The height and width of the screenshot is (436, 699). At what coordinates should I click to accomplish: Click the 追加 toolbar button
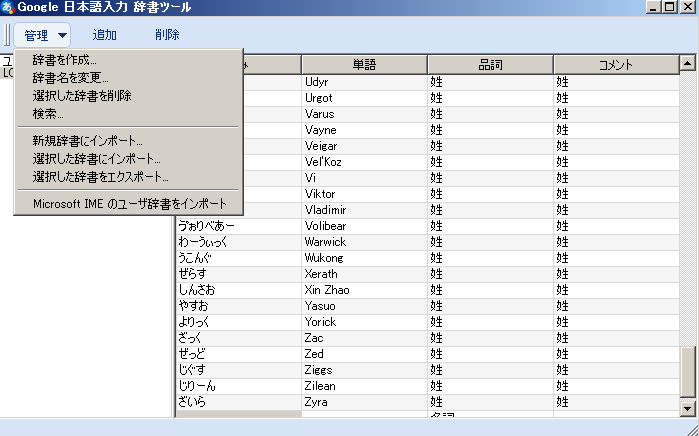pyautogui.click(x=105, y=35)
